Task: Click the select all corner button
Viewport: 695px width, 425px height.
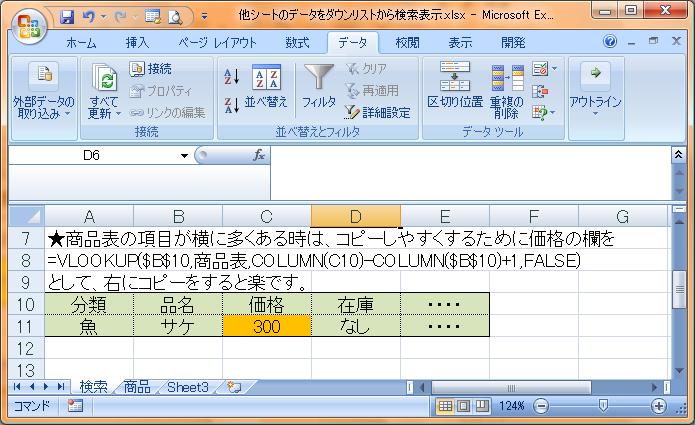Action: (27, 216)
